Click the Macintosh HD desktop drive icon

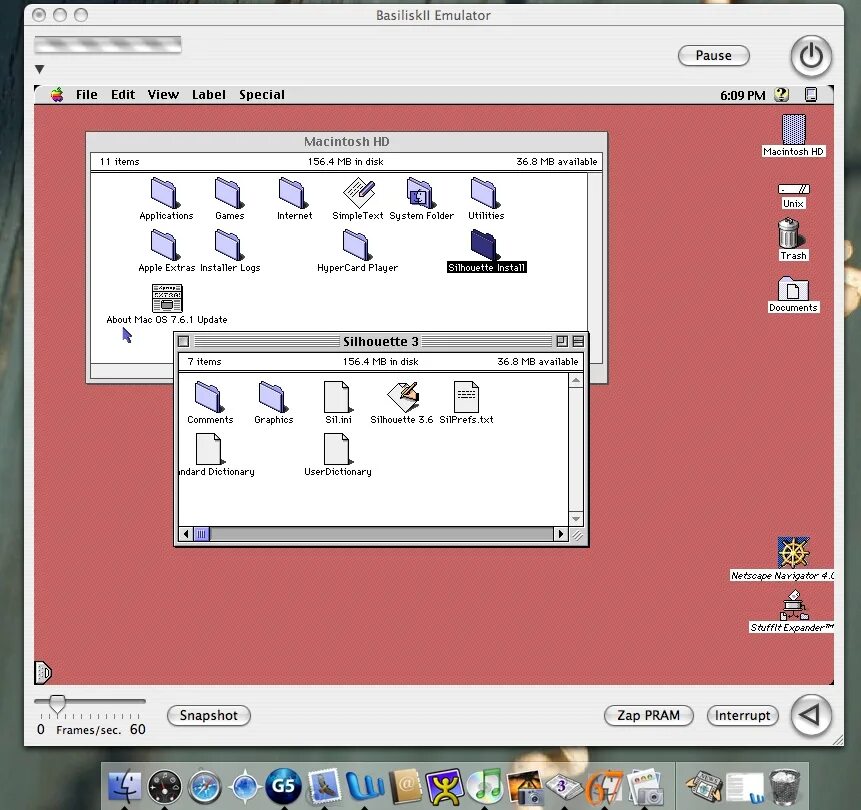point(793,130)
